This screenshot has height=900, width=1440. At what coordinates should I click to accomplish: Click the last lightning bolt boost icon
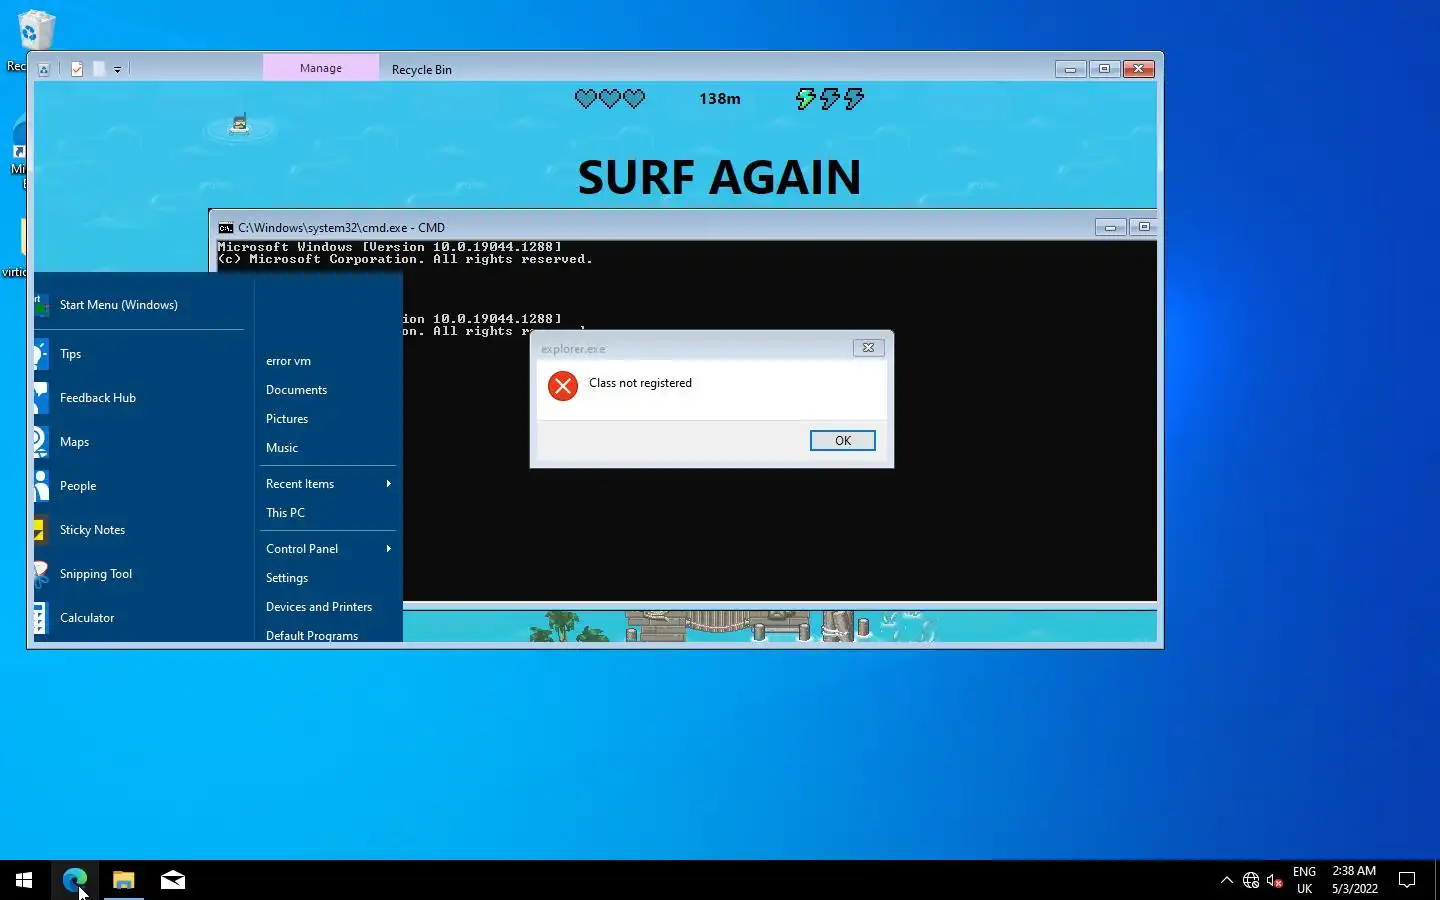(854, 98)
